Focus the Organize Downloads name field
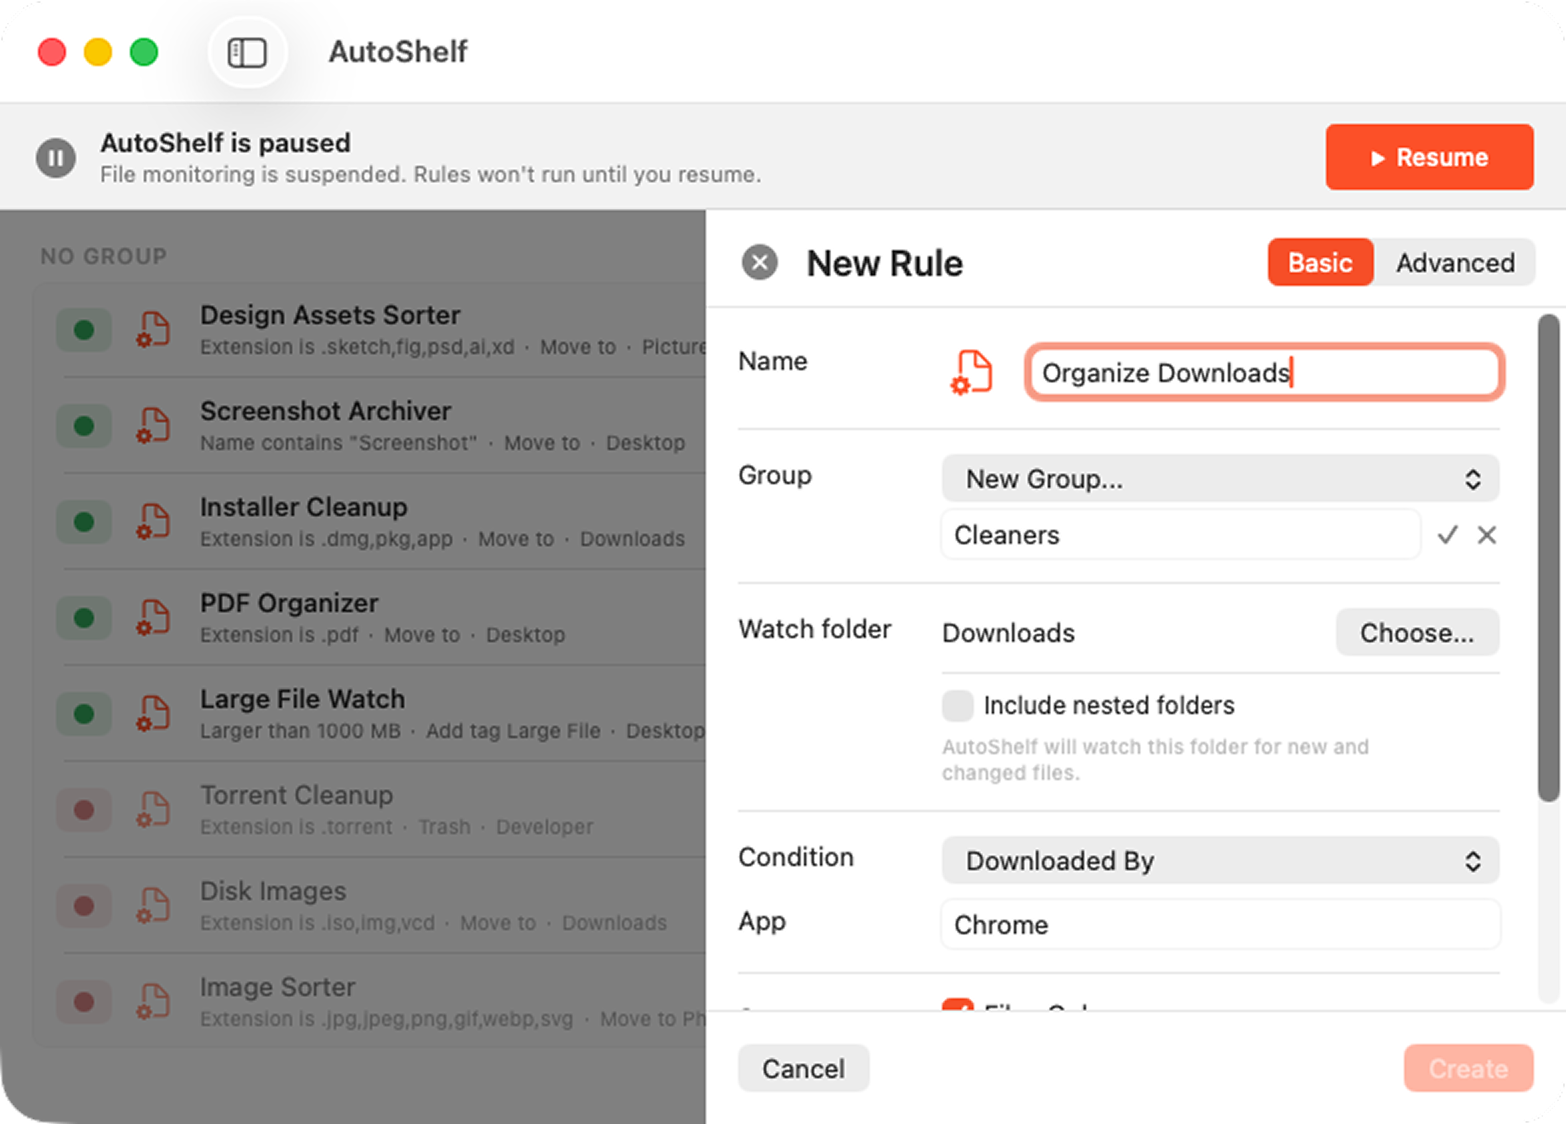1566x1124 pixels. [1264, 372]
